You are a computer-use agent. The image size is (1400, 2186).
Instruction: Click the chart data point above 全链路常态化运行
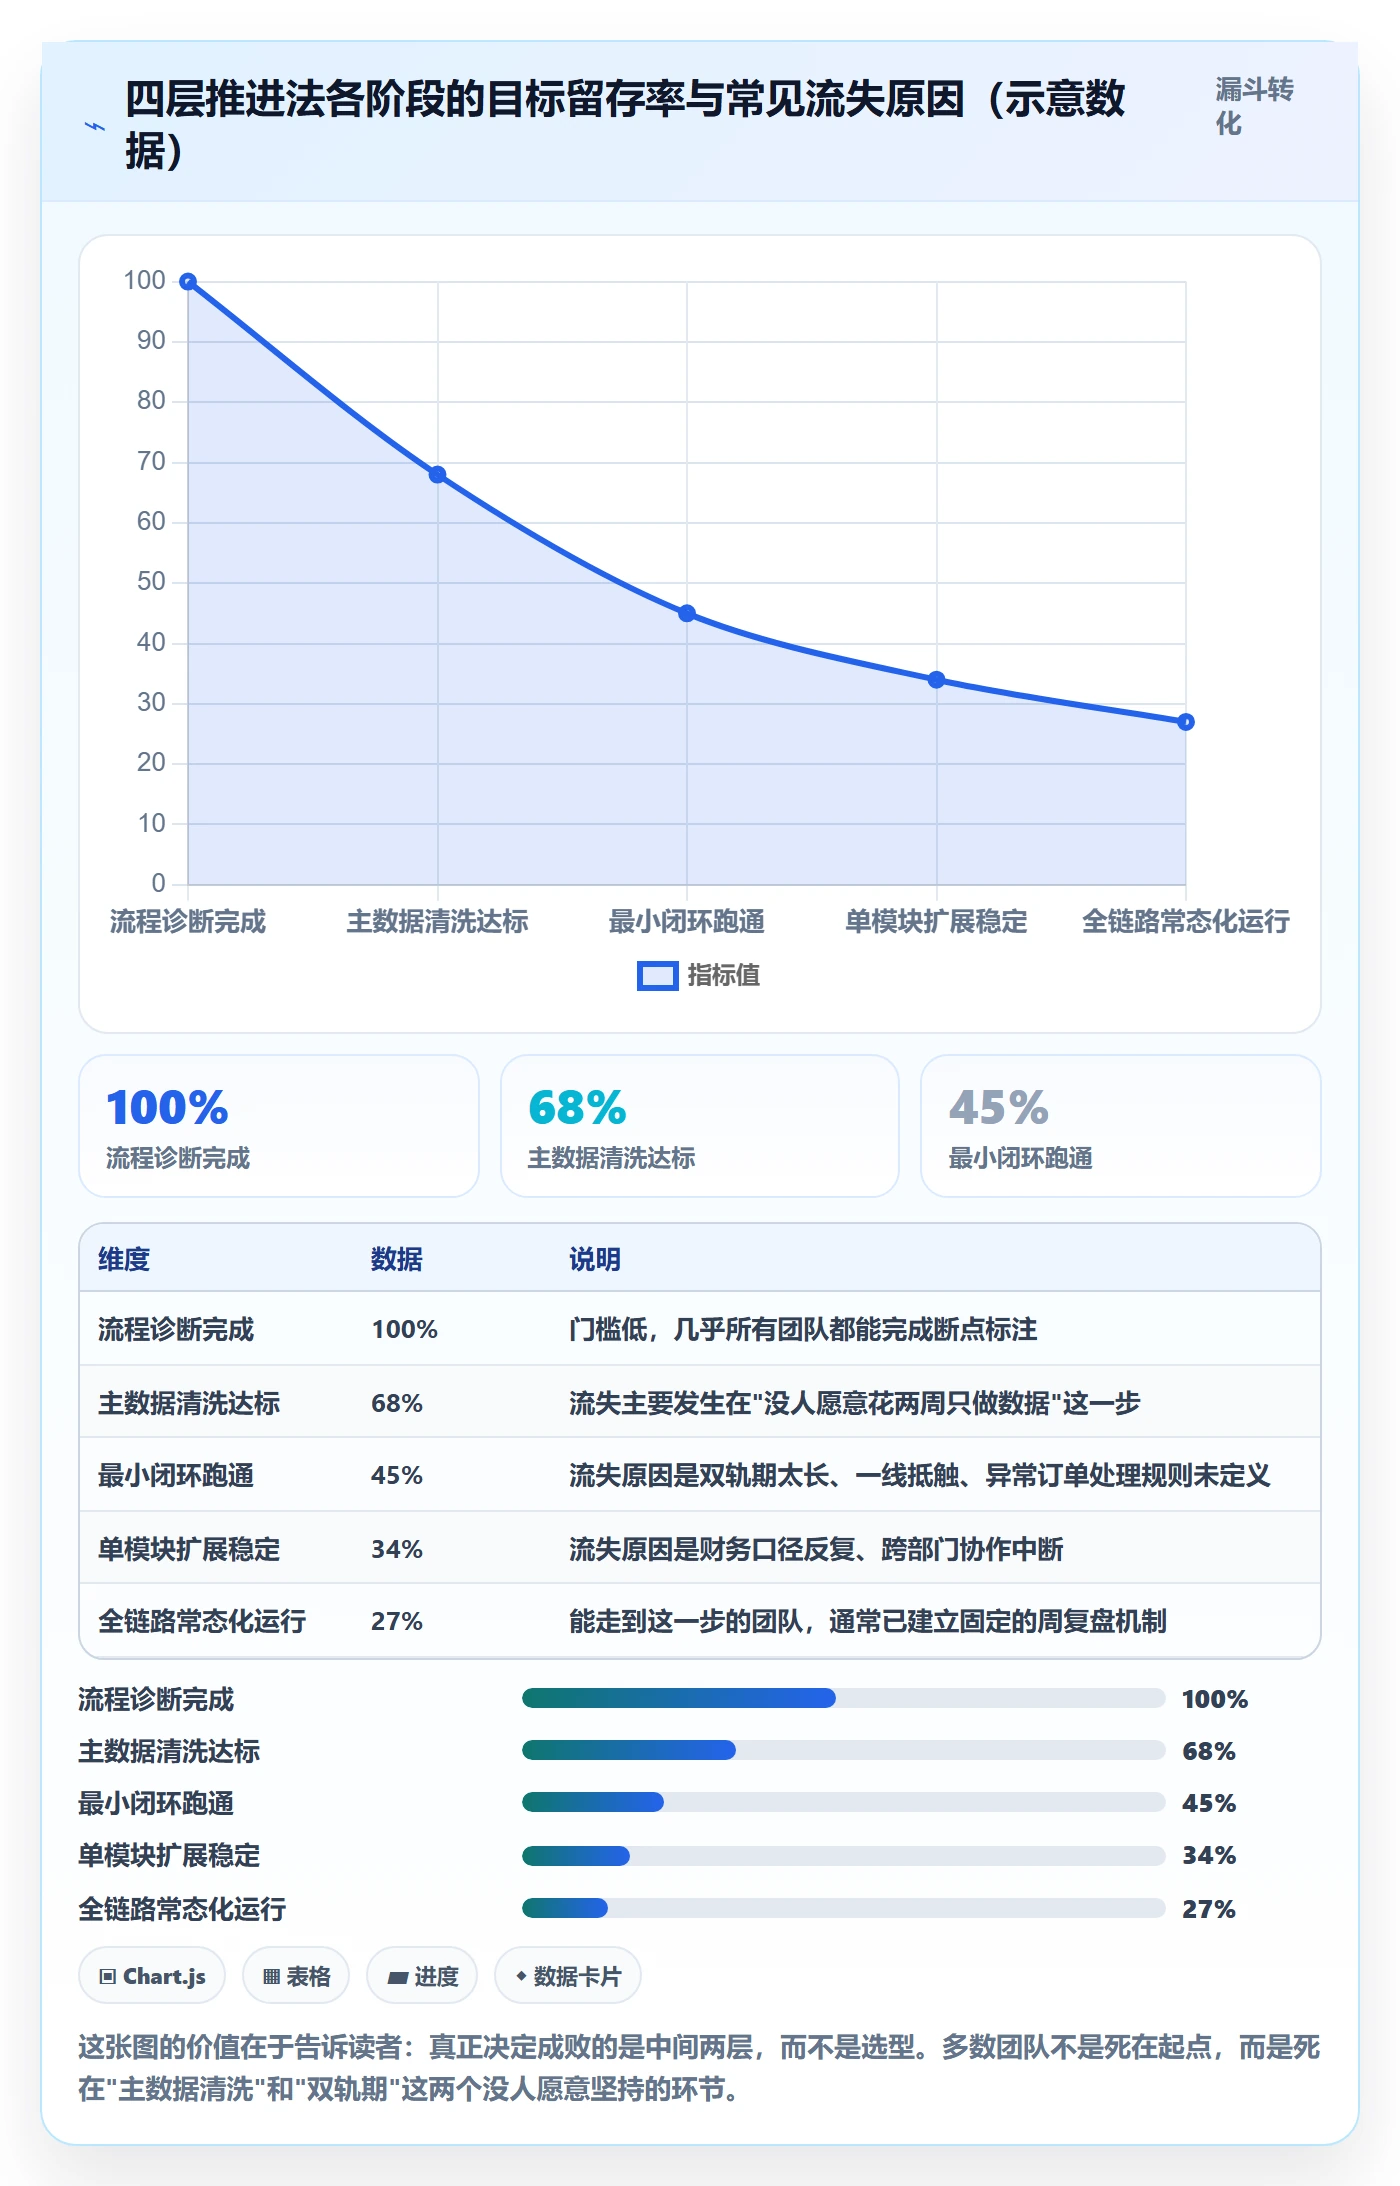pyautogui.click(x=1186, y=722)
